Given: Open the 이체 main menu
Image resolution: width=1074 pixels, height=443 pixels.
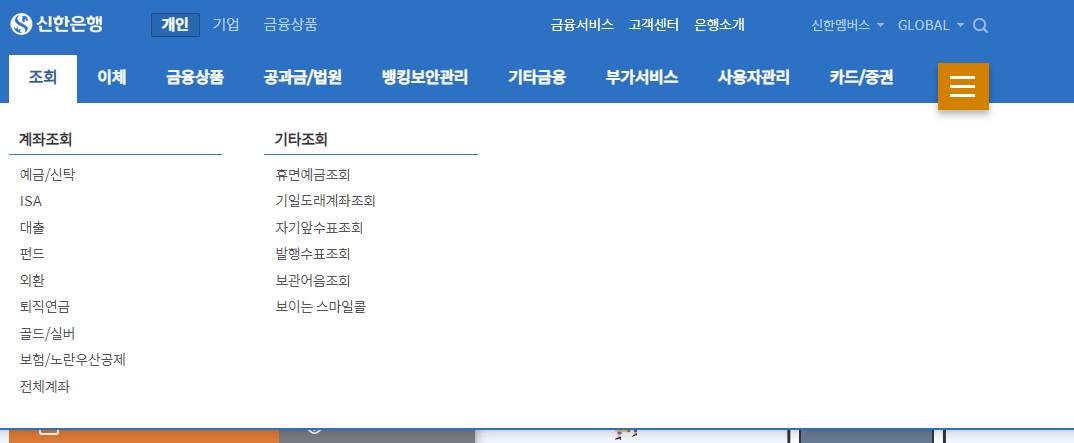Looking at the screenshot, I should coord(112,78).
